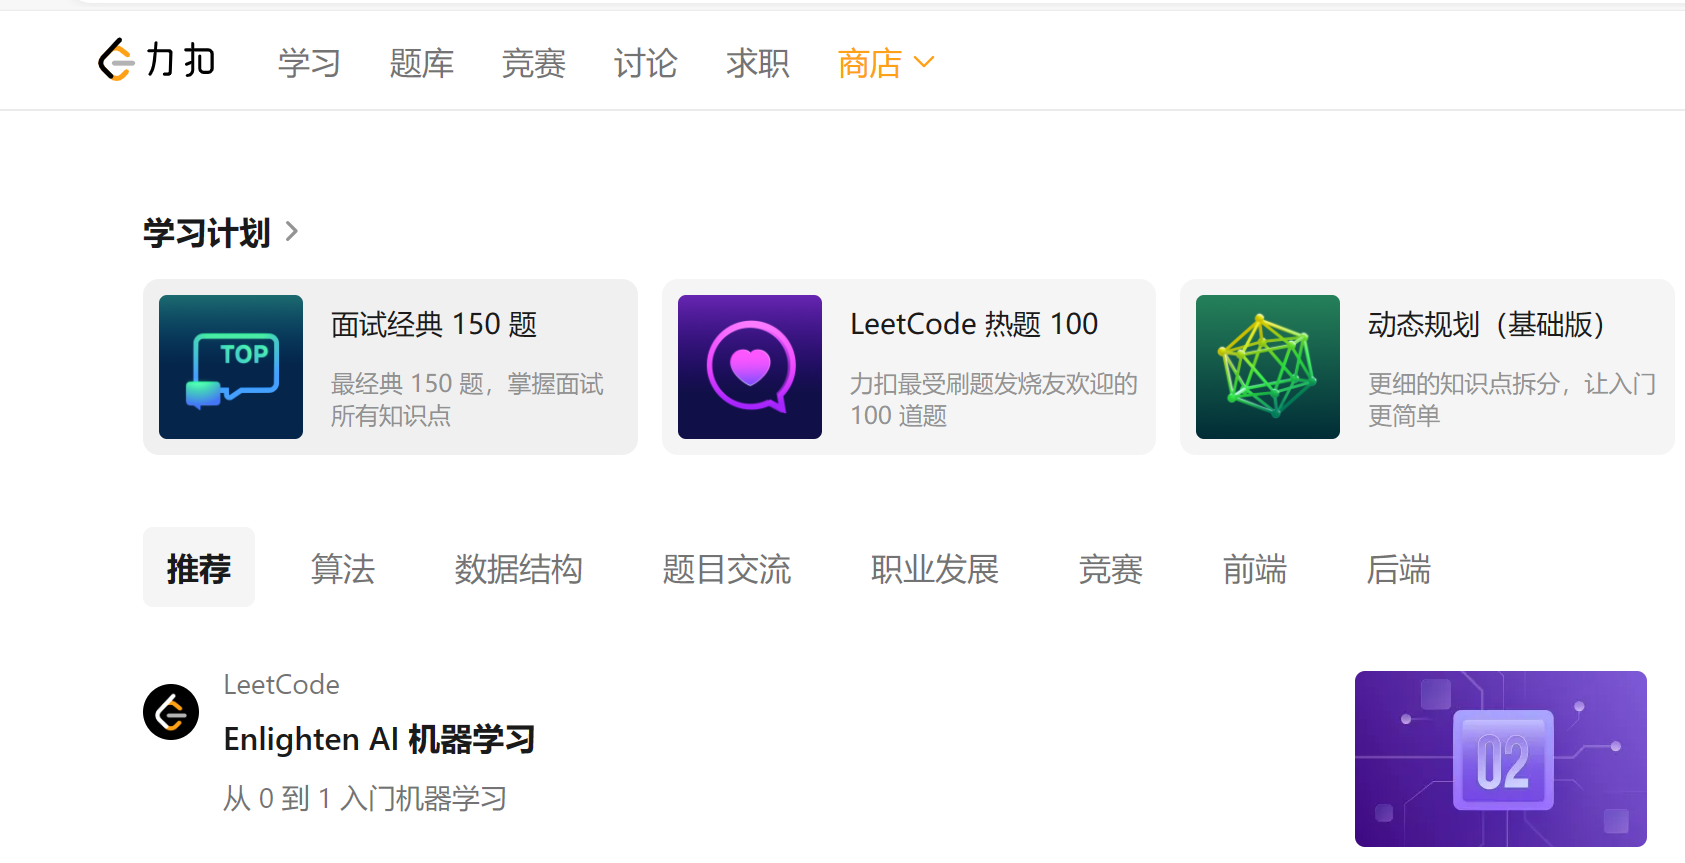Click the LeetCode author avatar
The width and height of the screenshot is (1685, 863).
pos(171,712)
